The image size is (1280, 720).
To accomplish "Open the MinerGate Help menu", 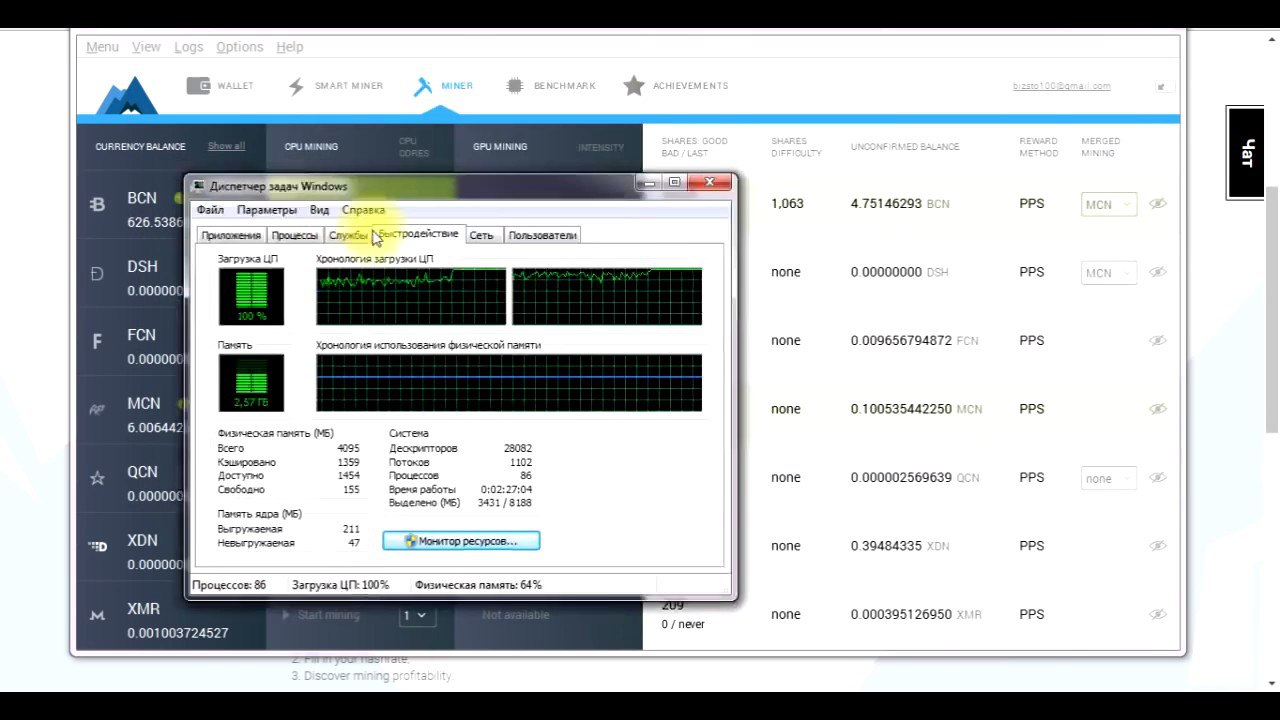I will 290,47.
